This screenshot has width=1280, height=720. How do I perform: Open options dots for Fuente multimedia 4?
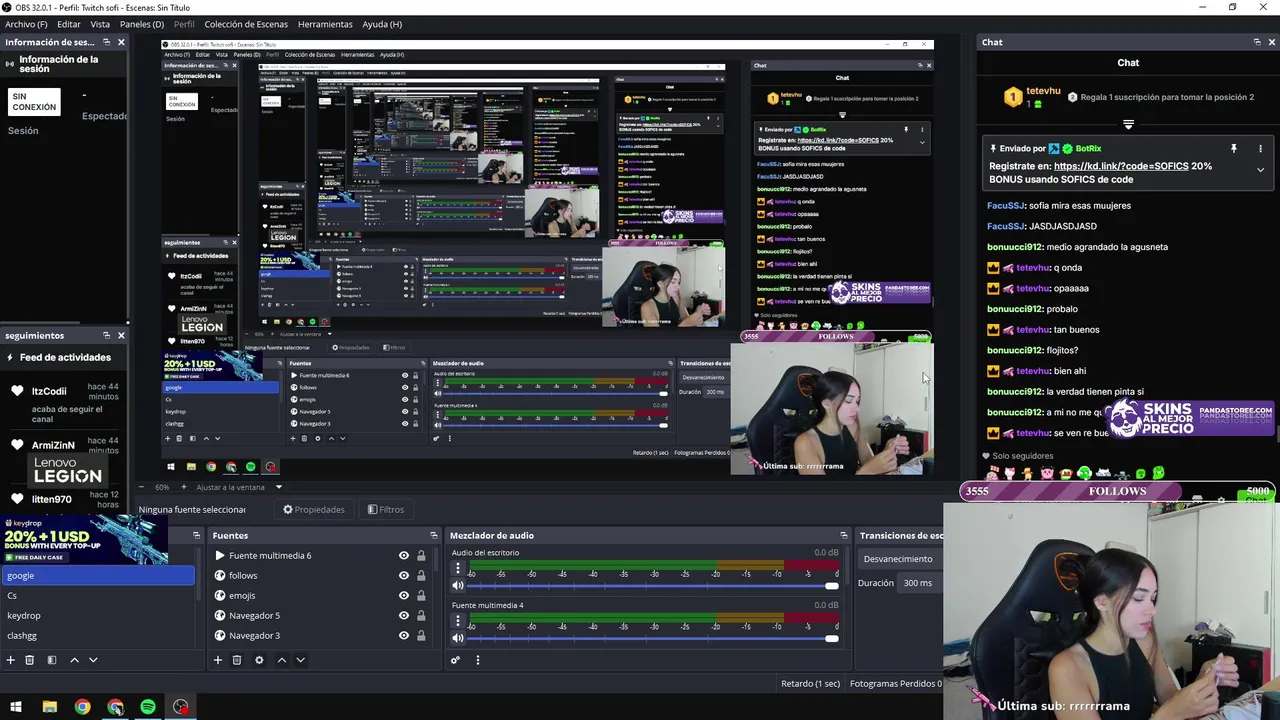[x=458, y=620]
